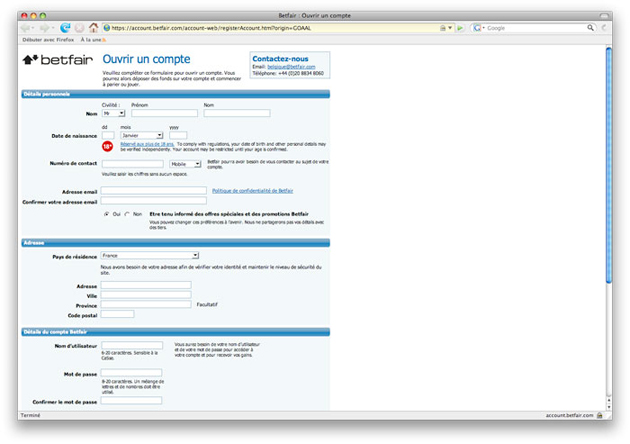Image resolution: width=630 pixels, height=444 pixels.
Task: Click the scrollbar down arrow
Action: pos(609,407)
